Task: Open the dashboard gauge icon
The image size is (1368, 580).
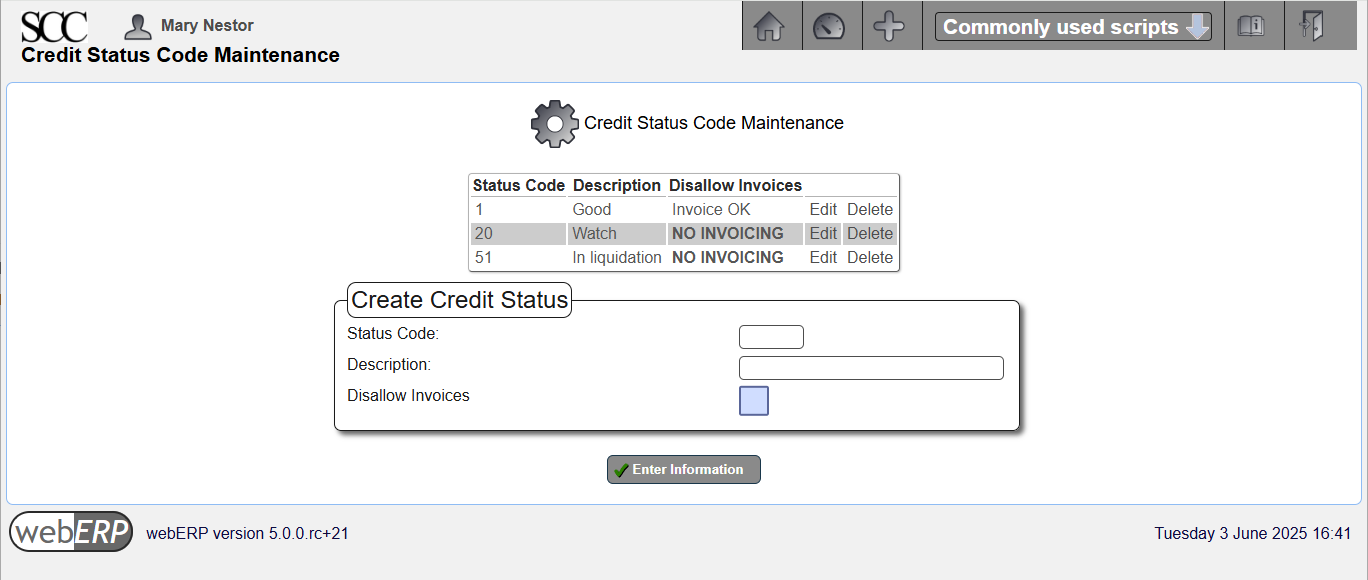Action: pyautogui.click(x=829, y=26)
